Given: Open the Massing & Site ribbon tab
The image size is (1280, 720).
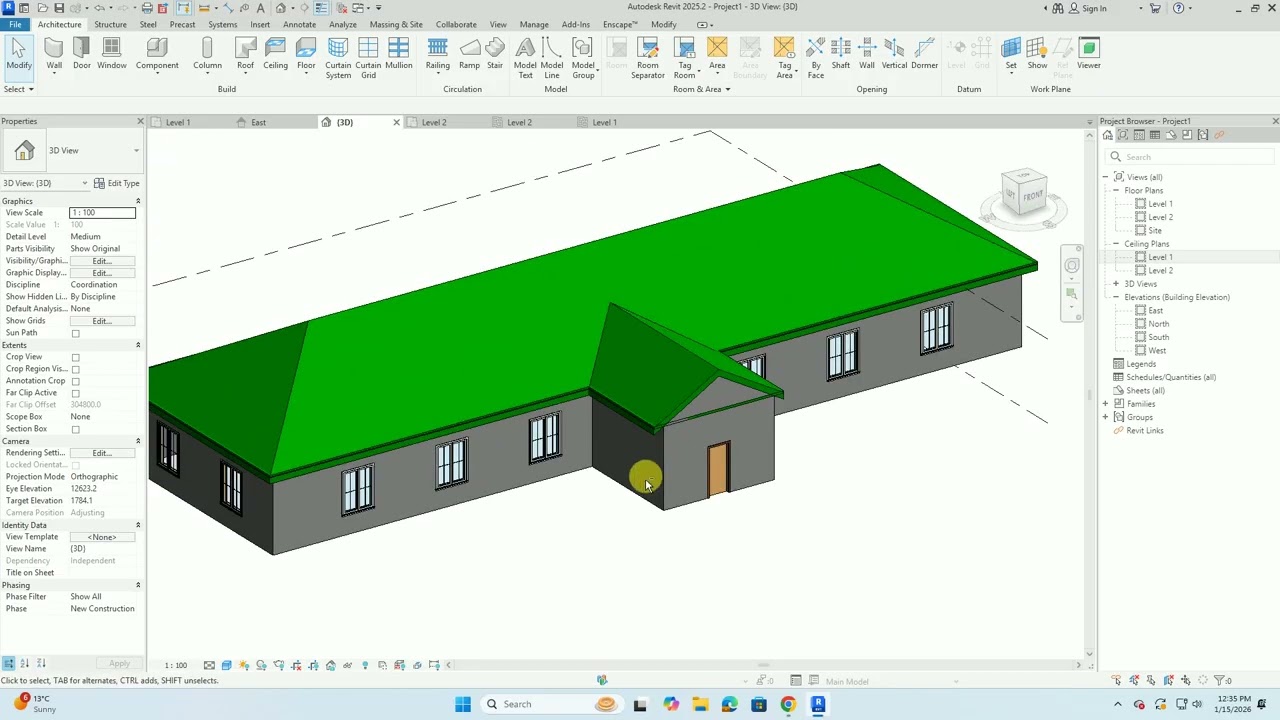Looking at the screenshot, I should [396, 24].
